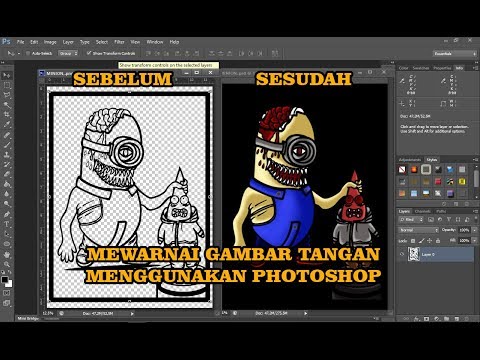Viewport: 480px width, 360px height.
Task: Open the Window menu
Action: click(155, 42)
